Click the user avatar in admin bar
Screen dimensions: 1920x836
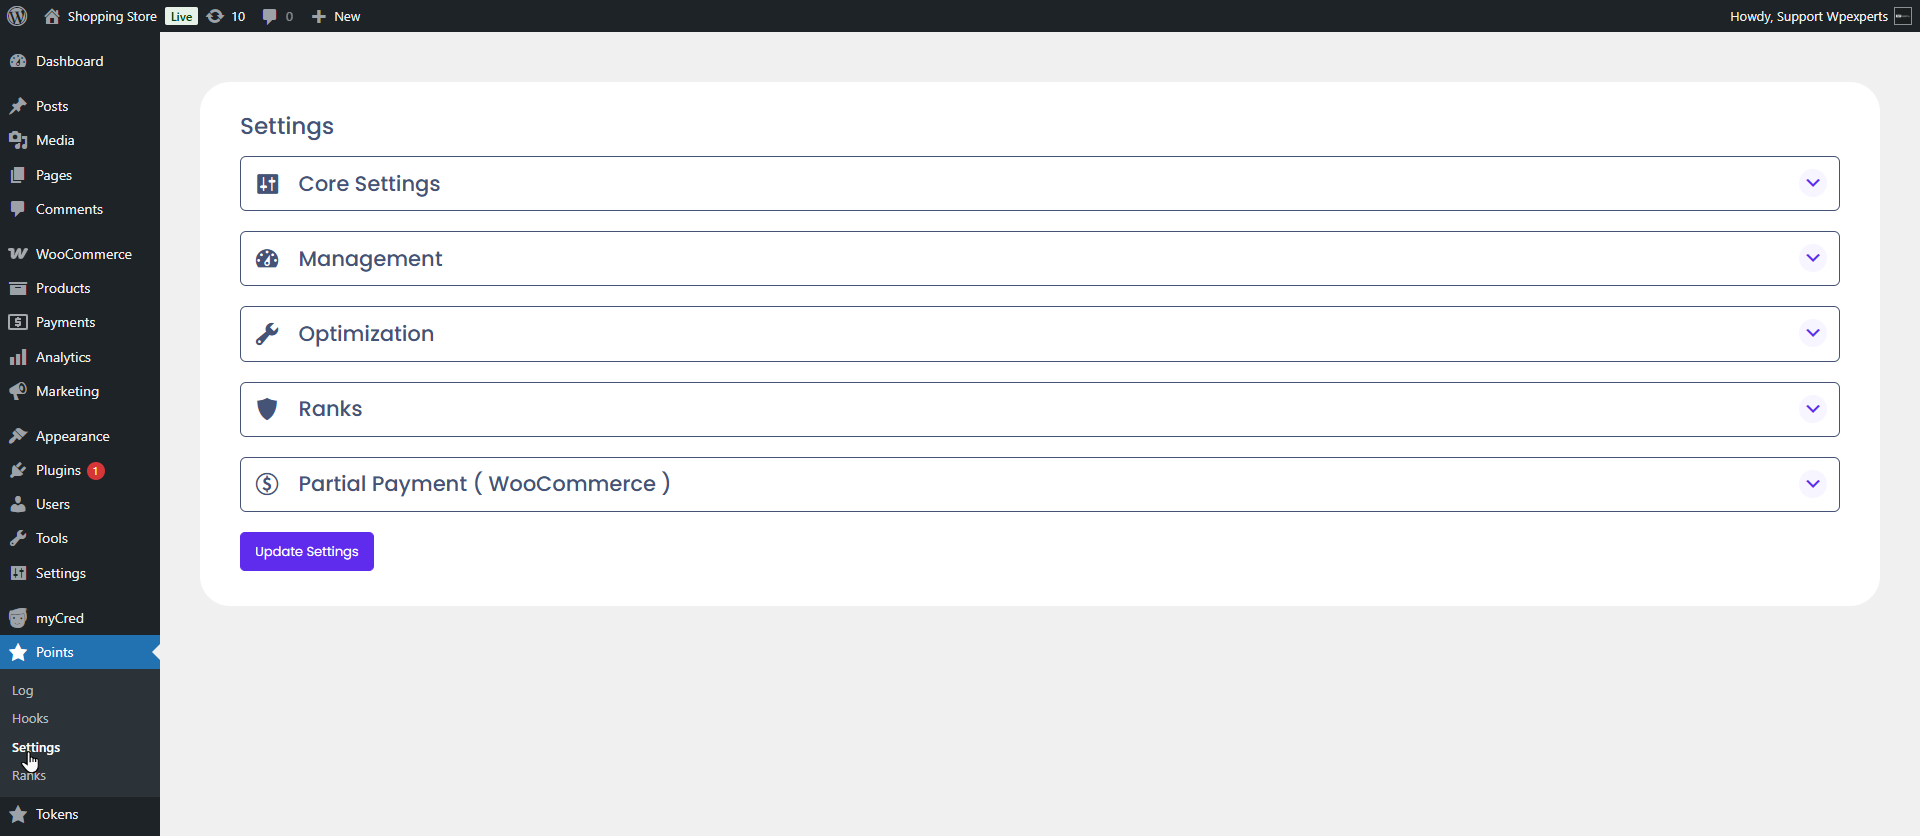[x=1903, y=16]
